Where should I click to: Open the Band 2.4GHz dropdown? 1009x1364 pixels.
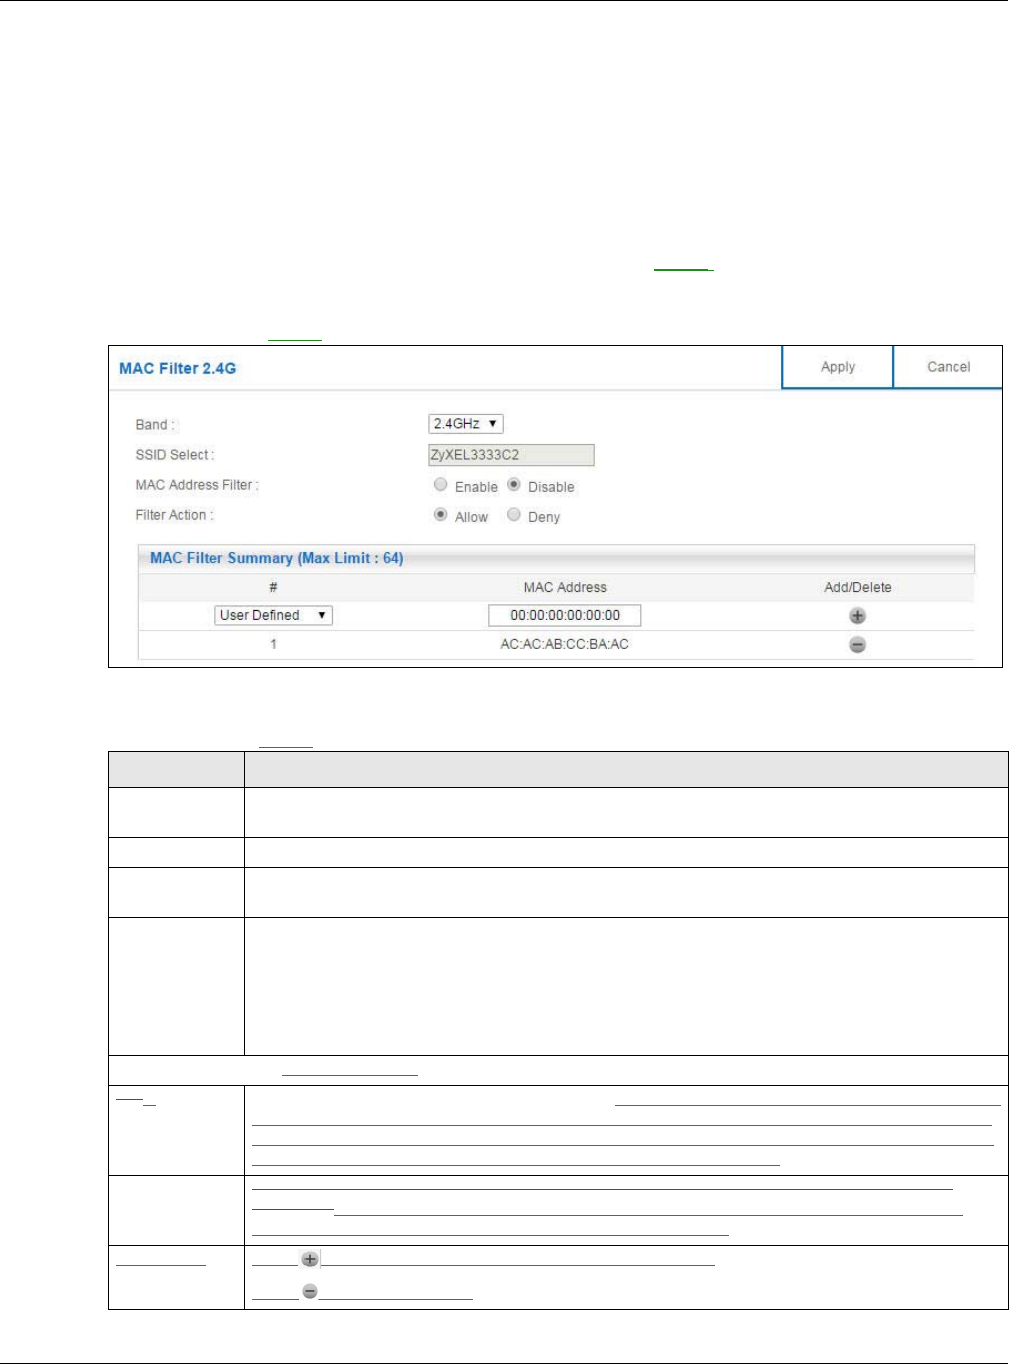[x=466, y=424]
